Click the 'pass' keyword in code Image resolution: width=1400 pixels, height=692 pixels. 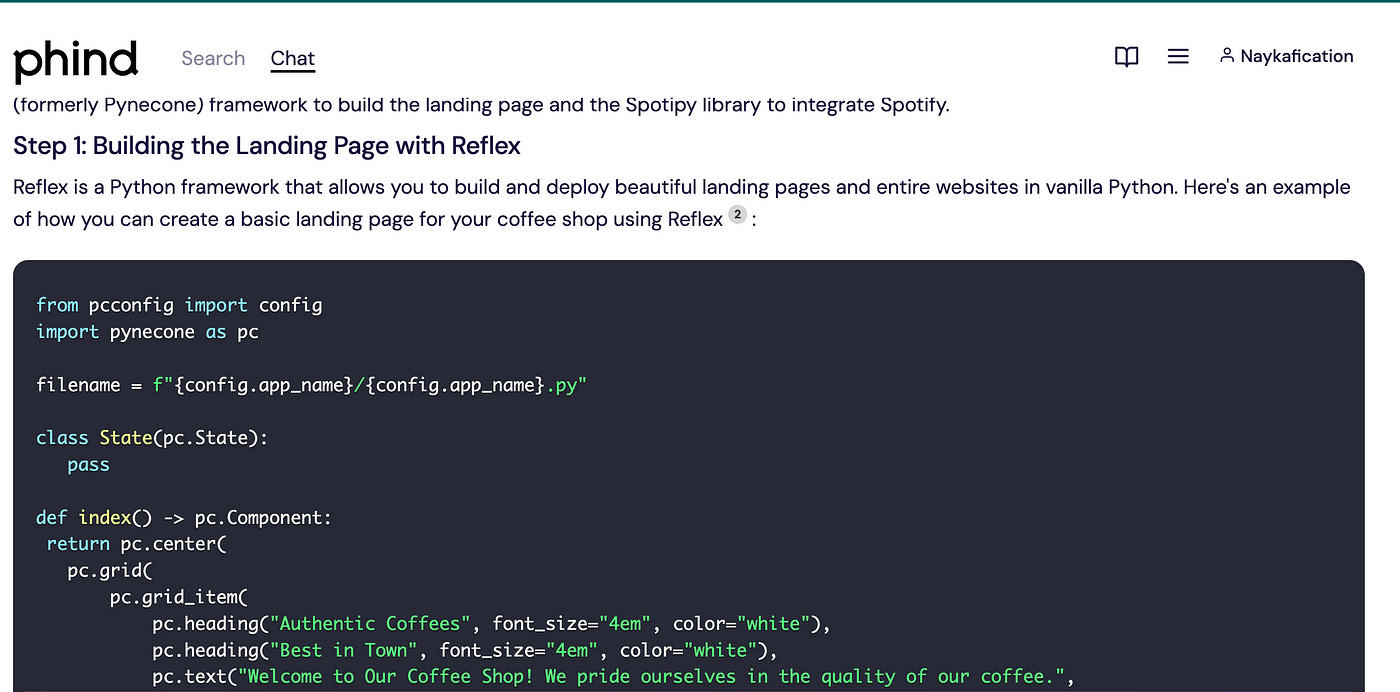coord(88,465)
